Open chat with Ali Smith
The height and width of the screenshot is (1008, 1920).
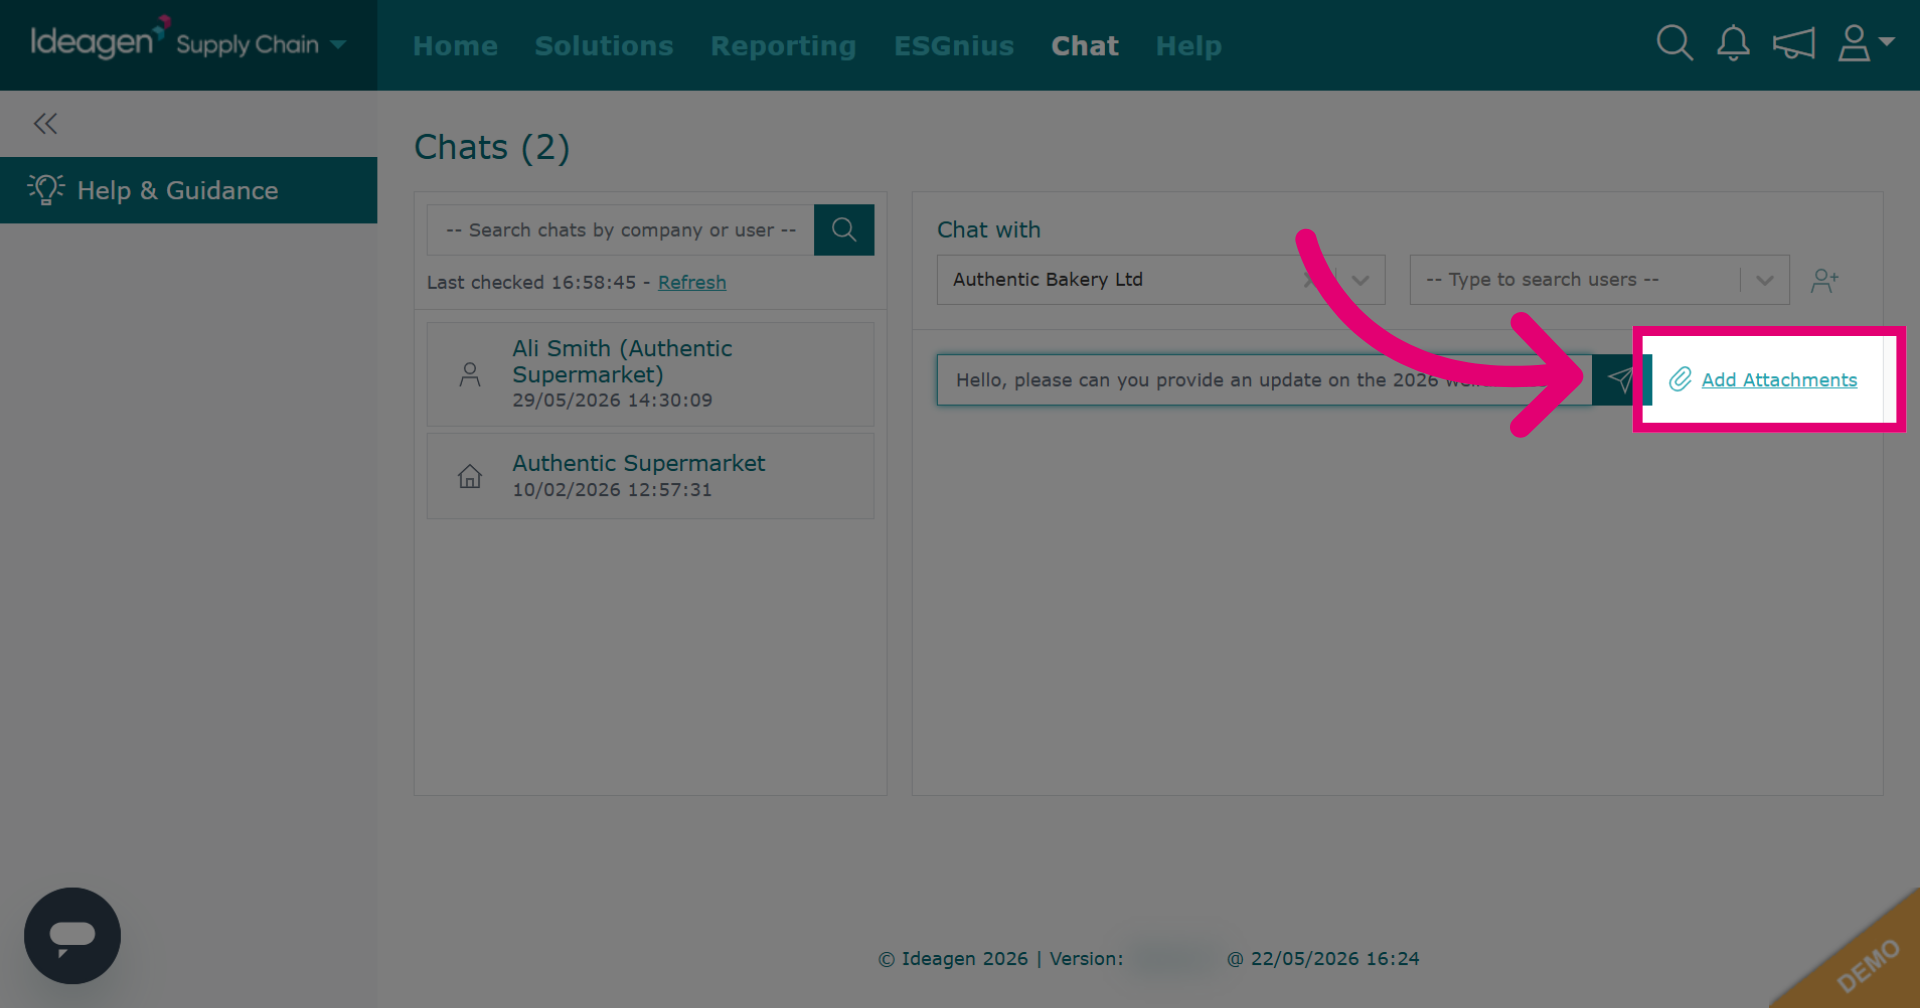coord(650,374)
